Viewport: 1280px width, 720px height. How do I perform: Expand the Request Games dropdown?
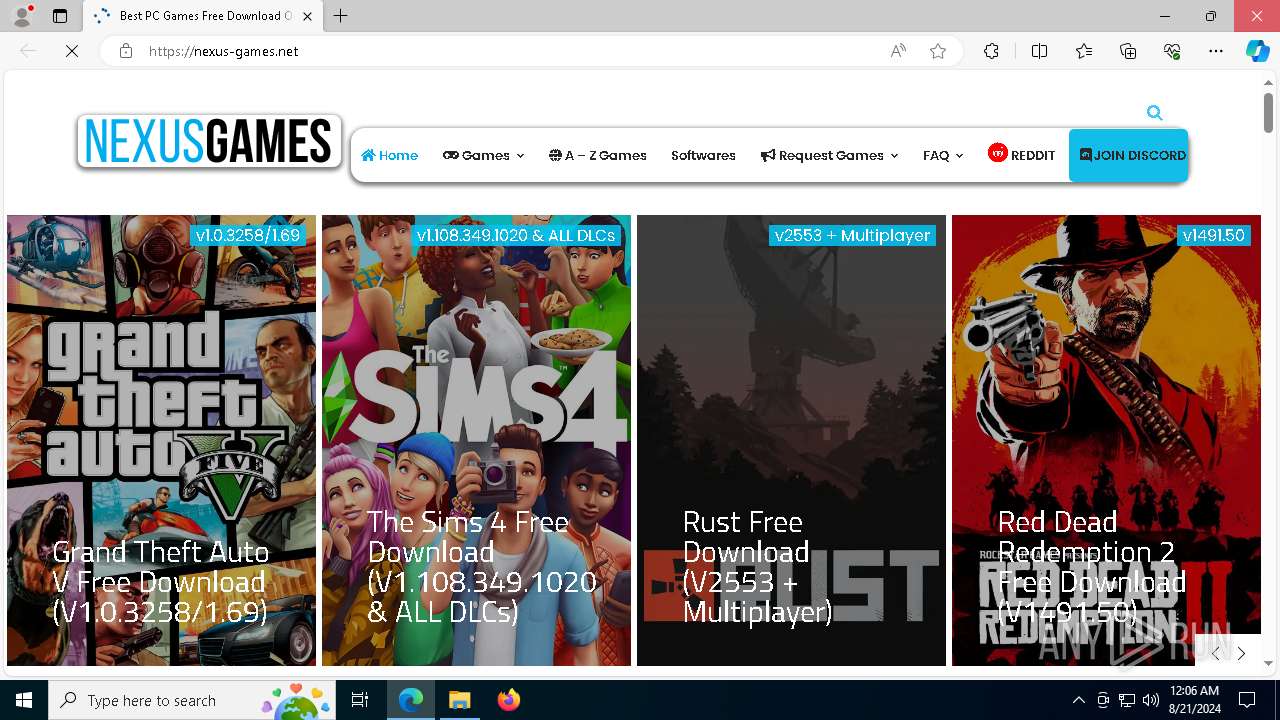pos(829,155)
